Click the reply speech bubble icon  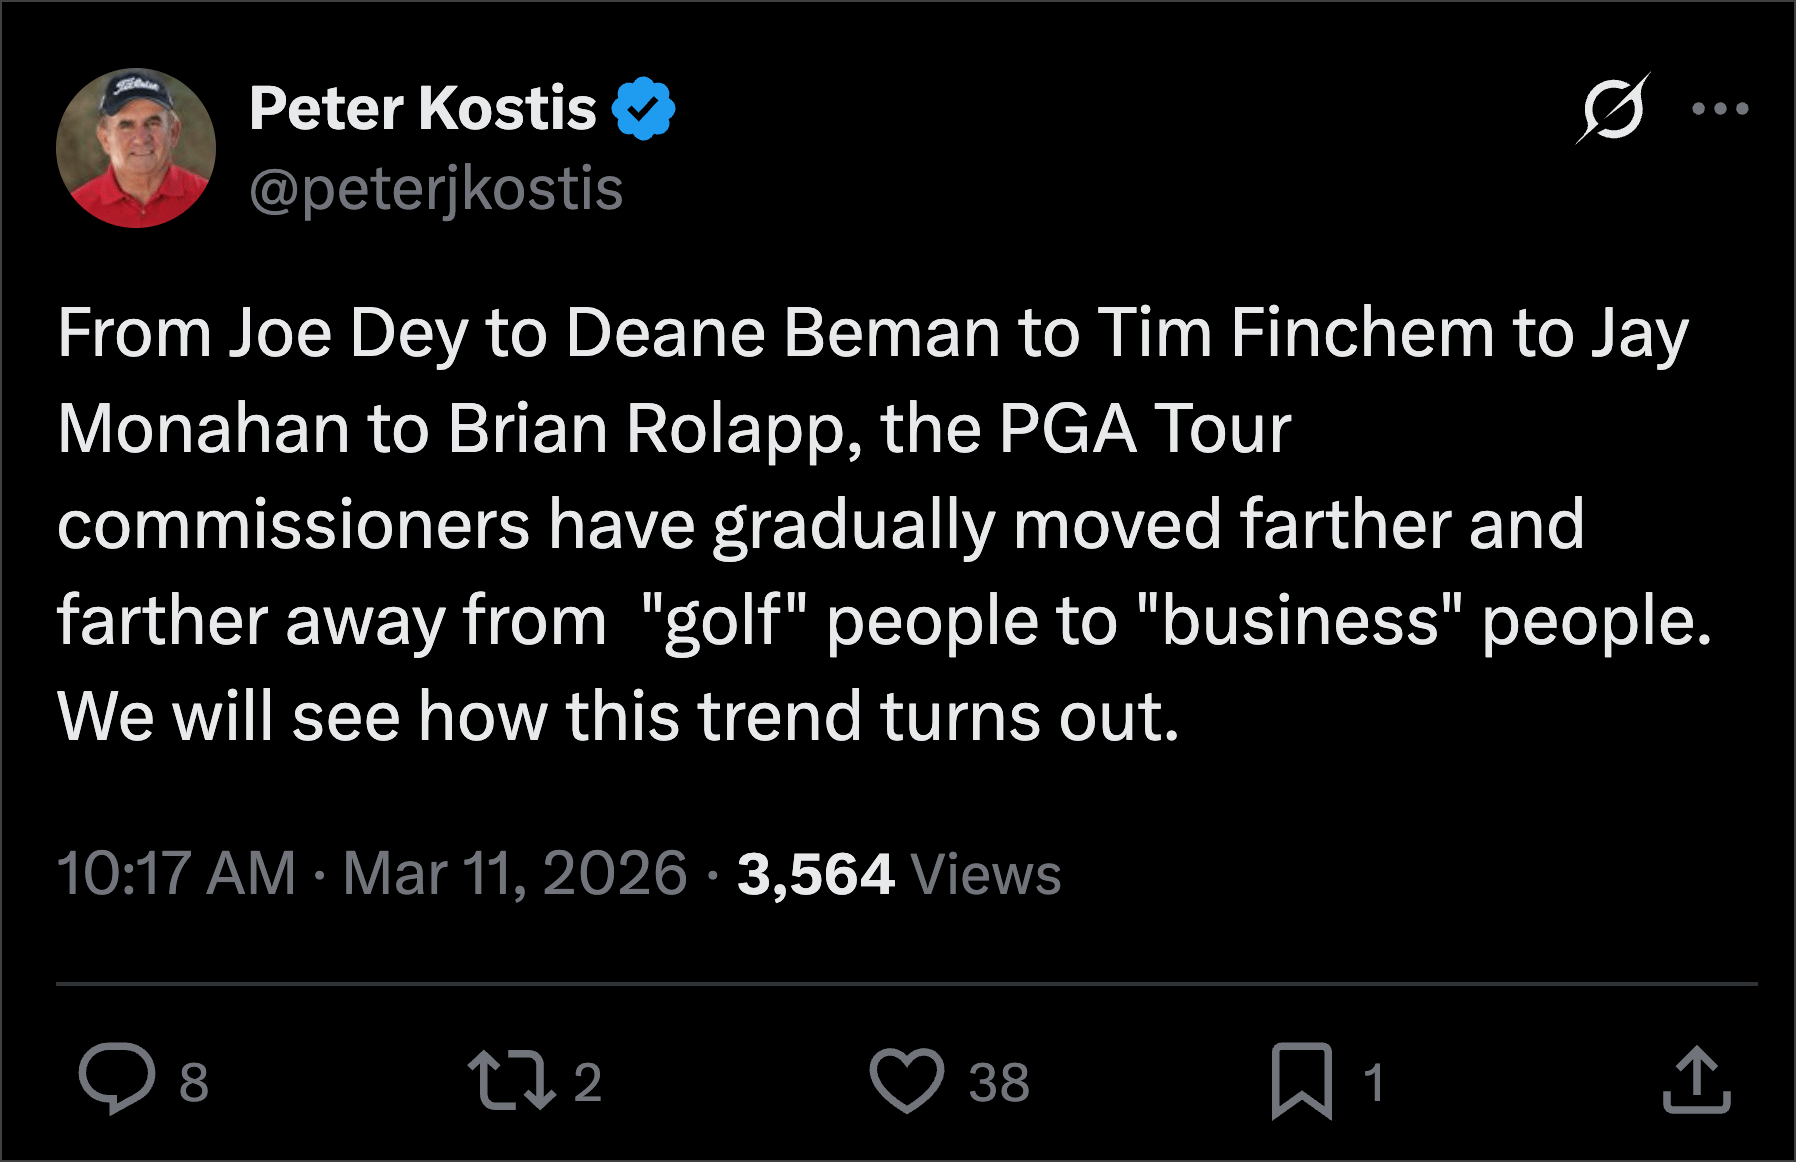[117, 1079]
